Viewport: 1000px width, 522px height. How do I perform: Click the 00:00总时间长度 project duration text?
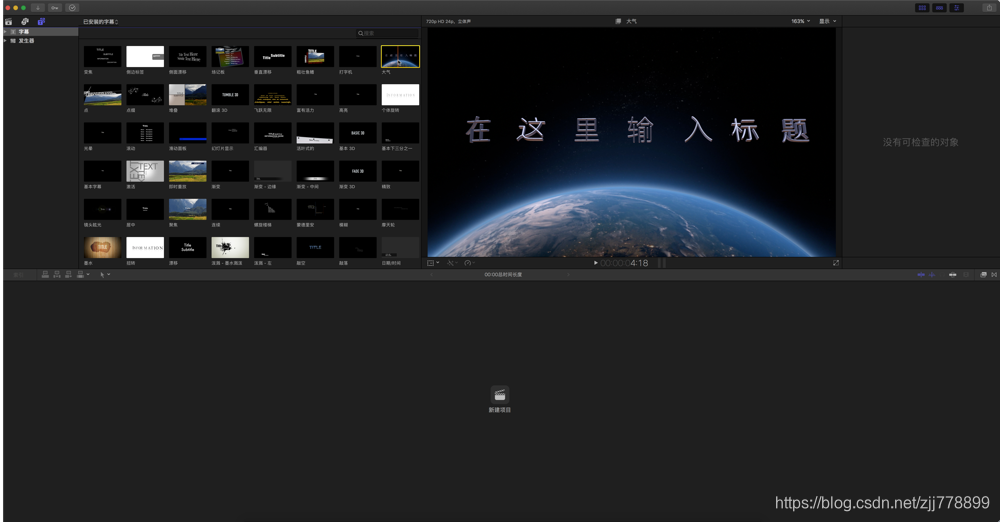503,274
